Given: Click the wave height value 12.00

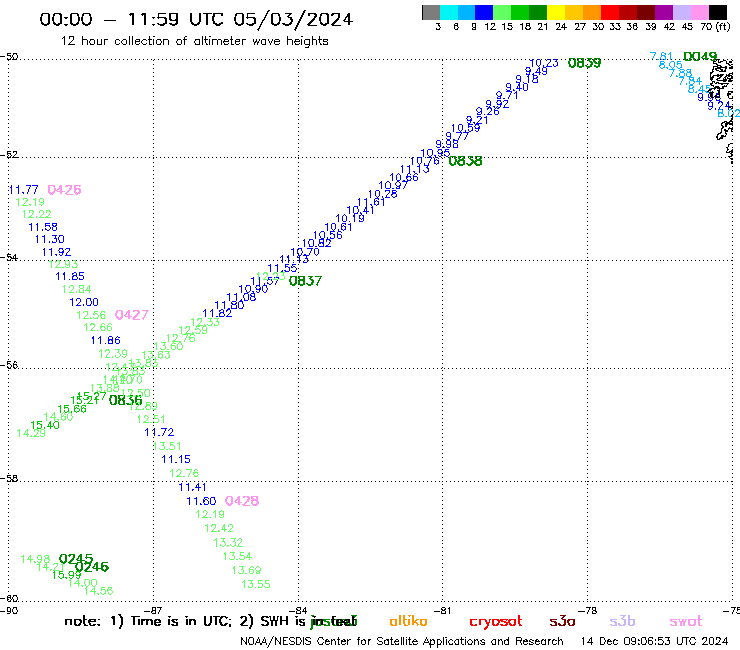Looking at the screenshot, I should pyautogui.click(x=84, y=302).
